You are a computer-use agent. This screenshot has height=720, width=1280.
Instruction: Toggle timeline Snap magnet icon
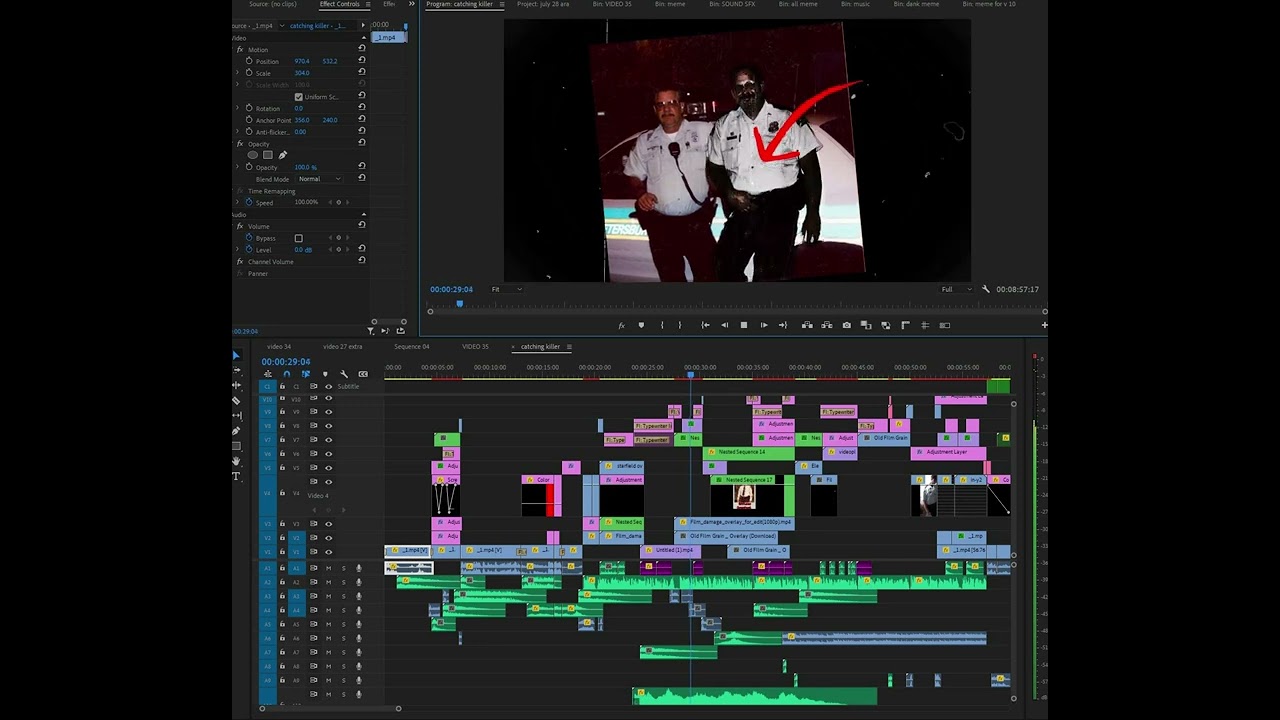coord(287,374)
